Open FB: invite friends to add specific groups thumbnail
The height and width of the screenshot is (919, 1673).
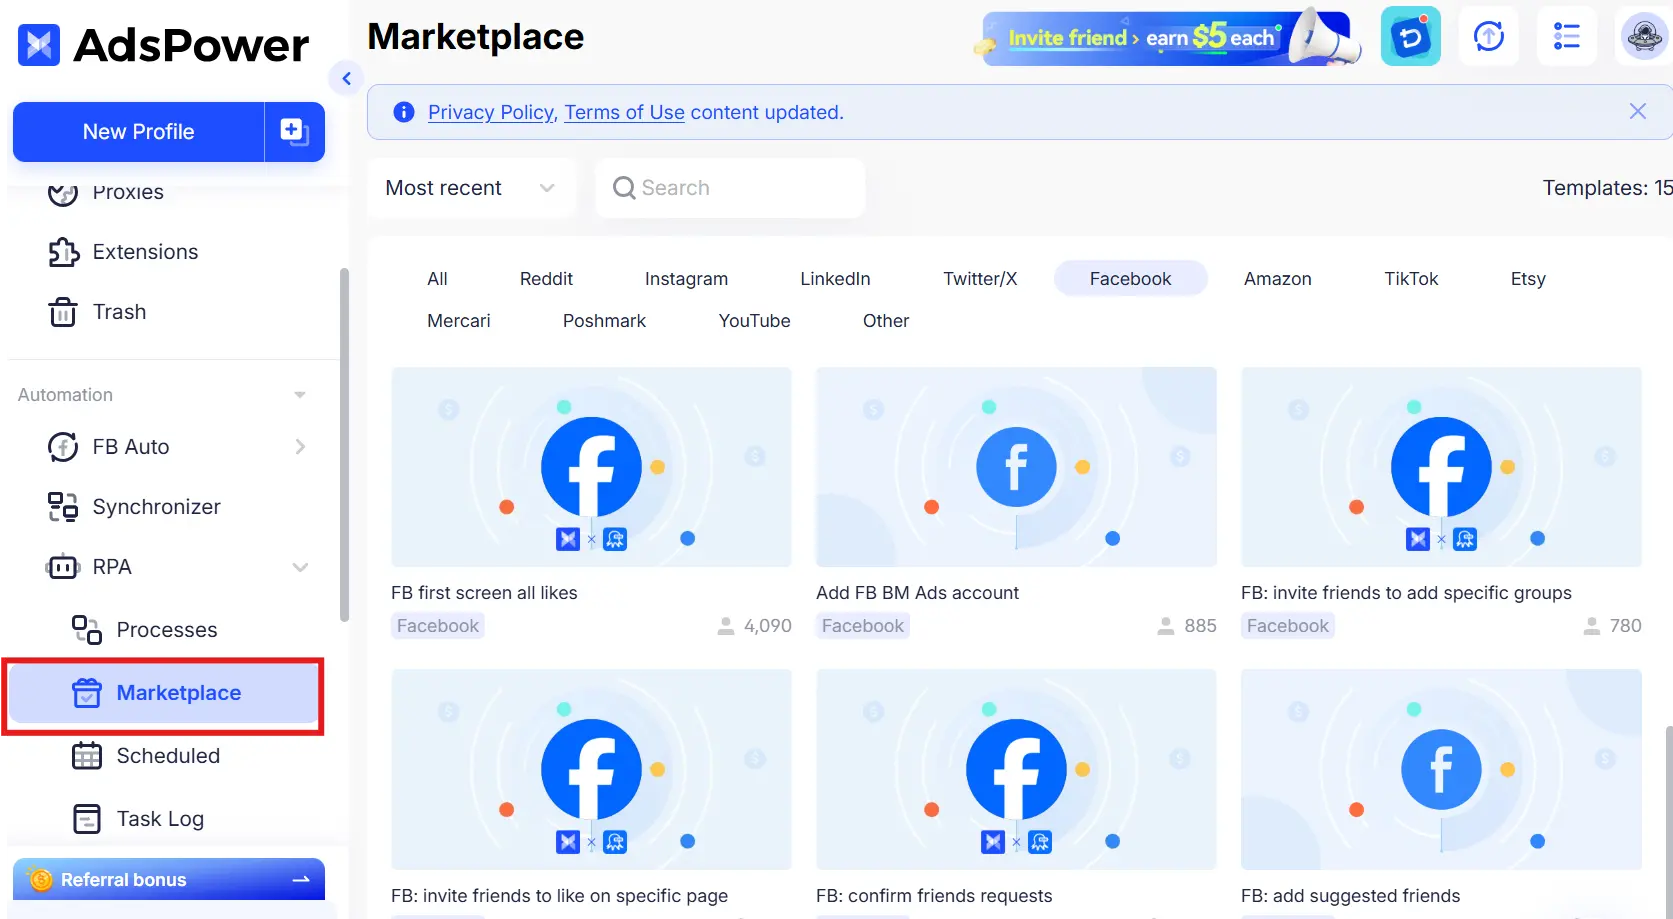pyautogui.click(x=1441, y=467)
